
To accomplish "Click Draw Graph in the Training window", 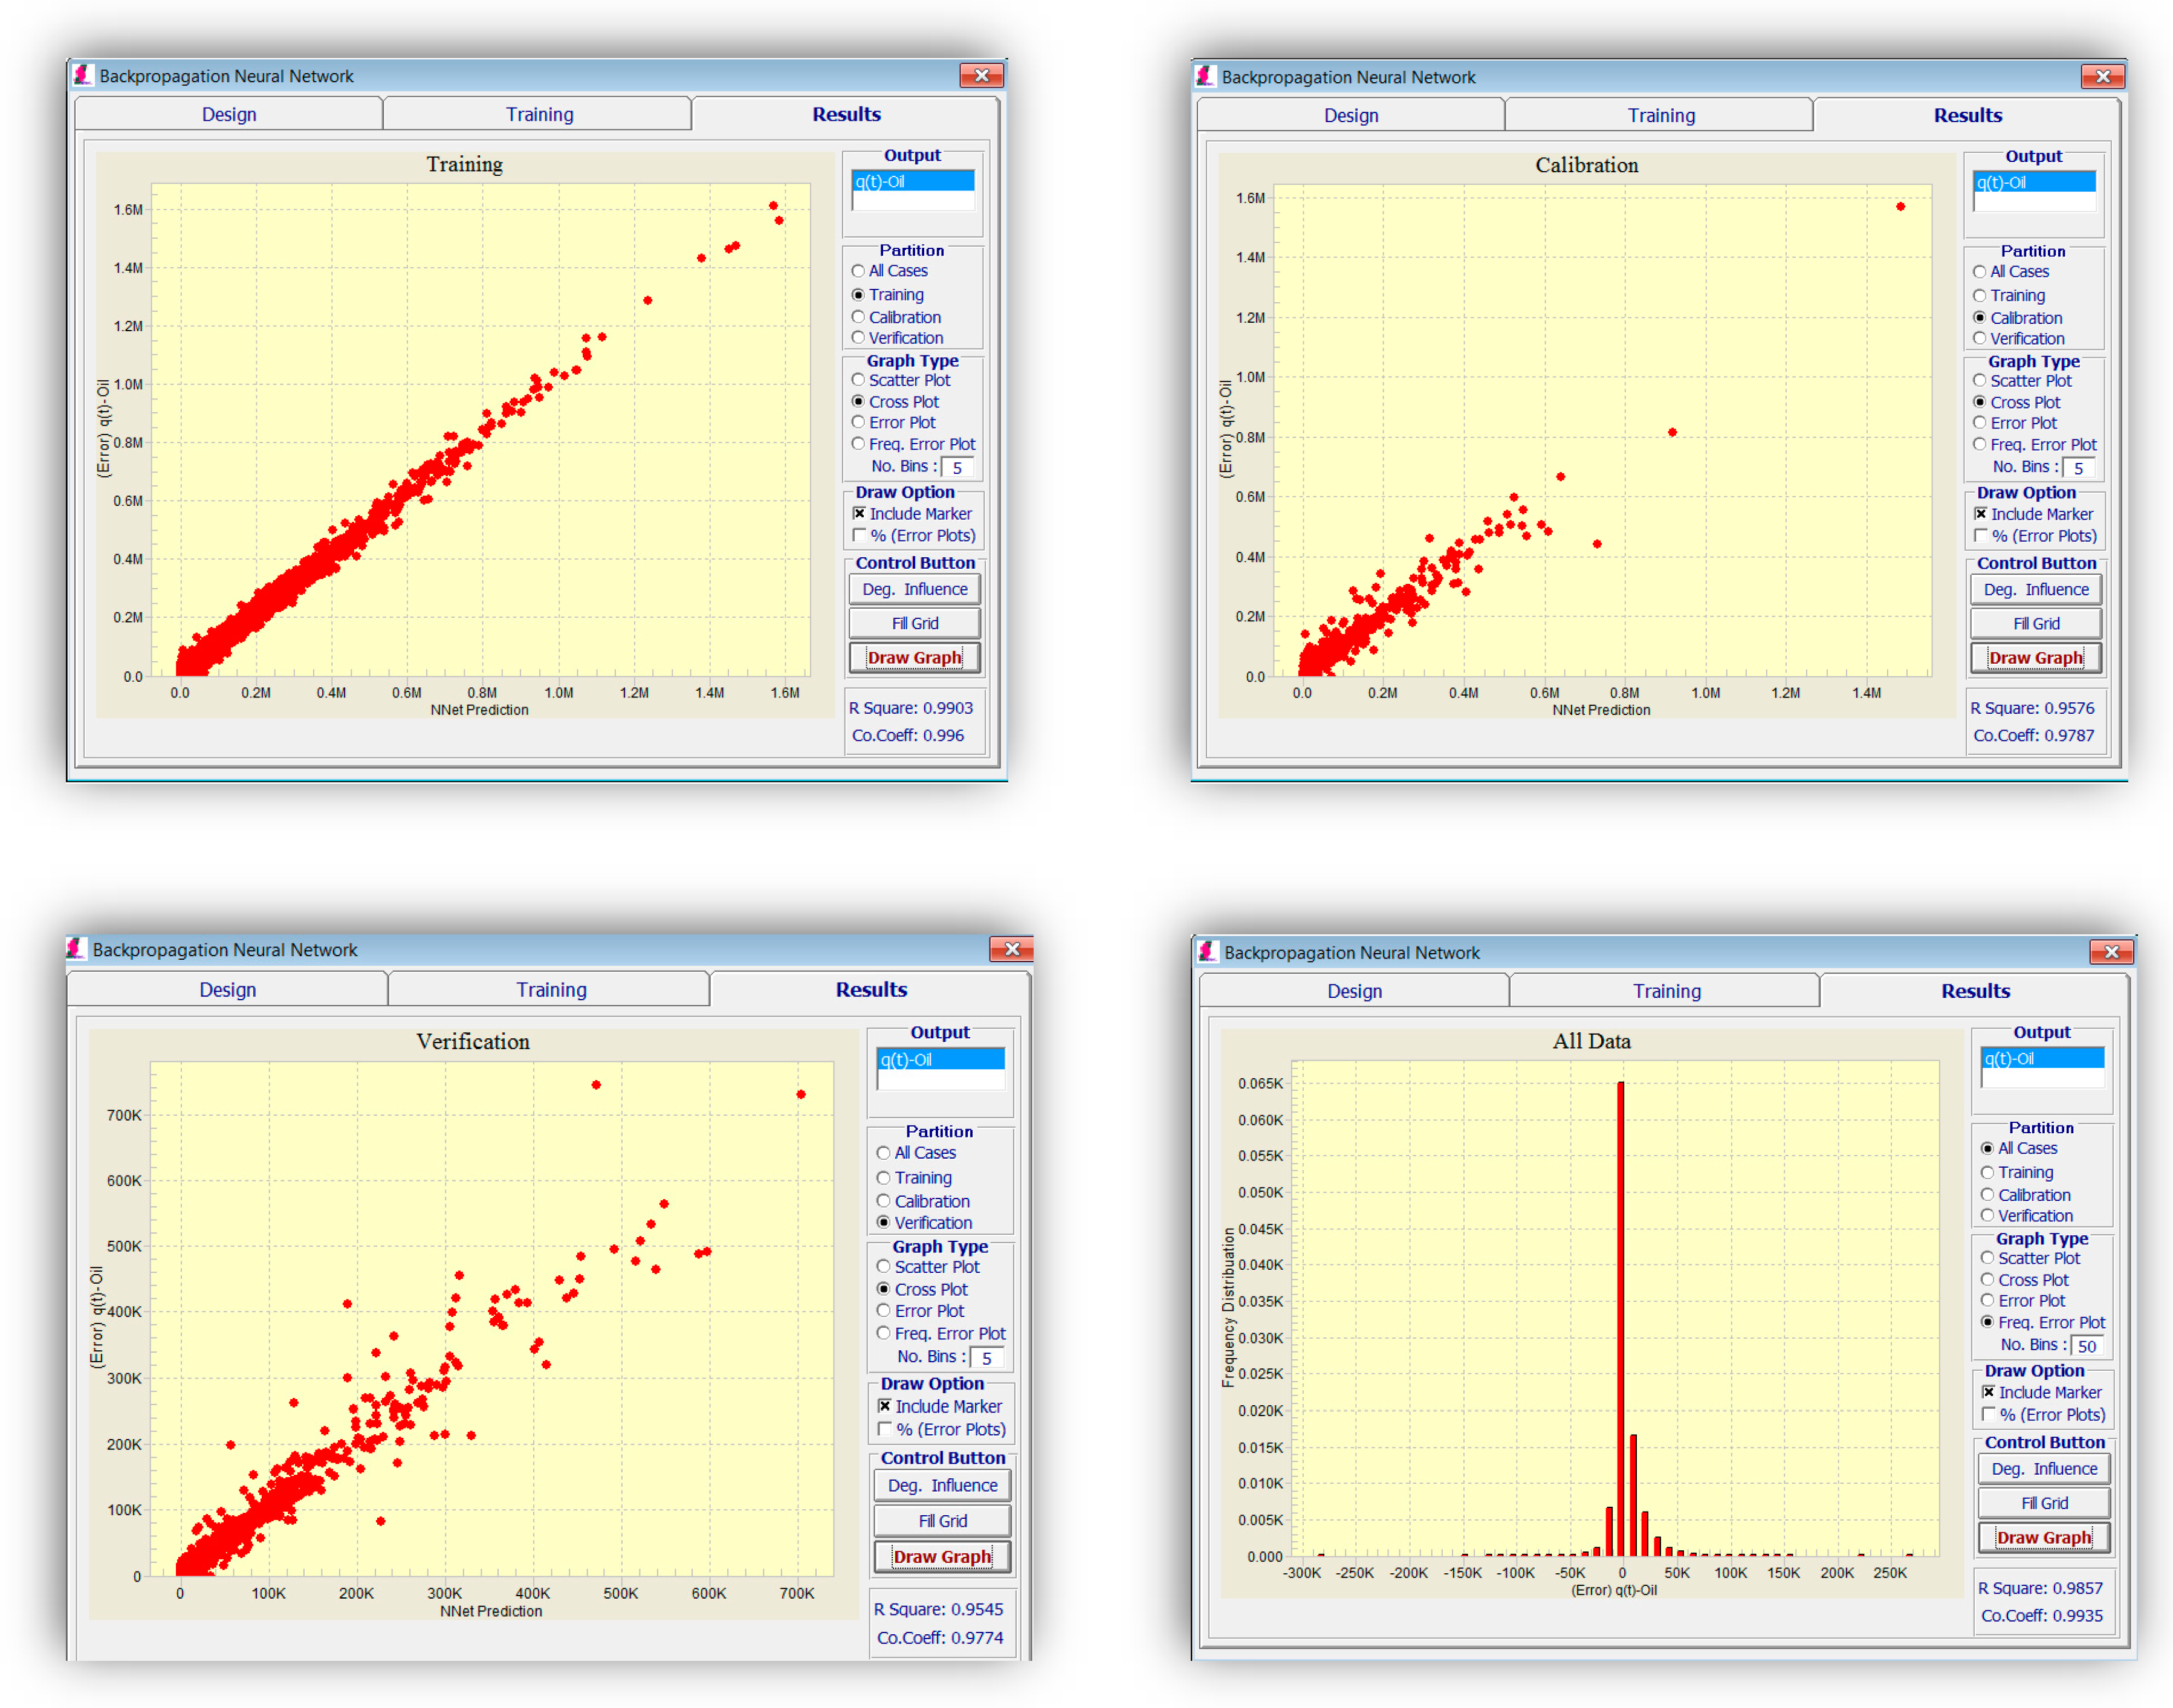I will coord(915,657).
